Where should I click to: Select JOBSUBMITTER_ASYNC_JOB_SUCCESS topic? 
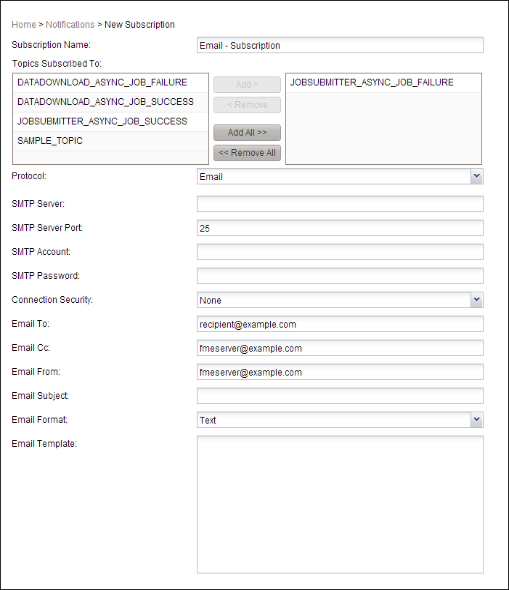tap(110, 122)
